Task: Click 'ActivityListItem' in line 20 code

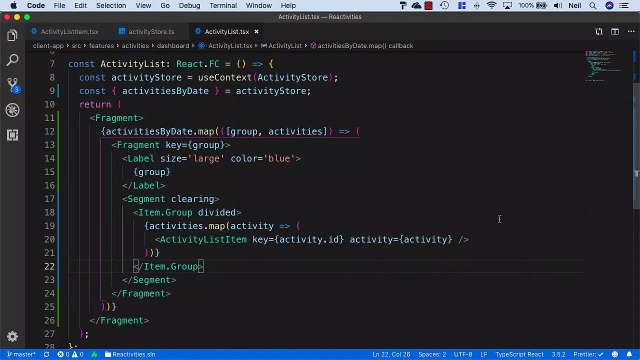Action: tap(203, 239)
